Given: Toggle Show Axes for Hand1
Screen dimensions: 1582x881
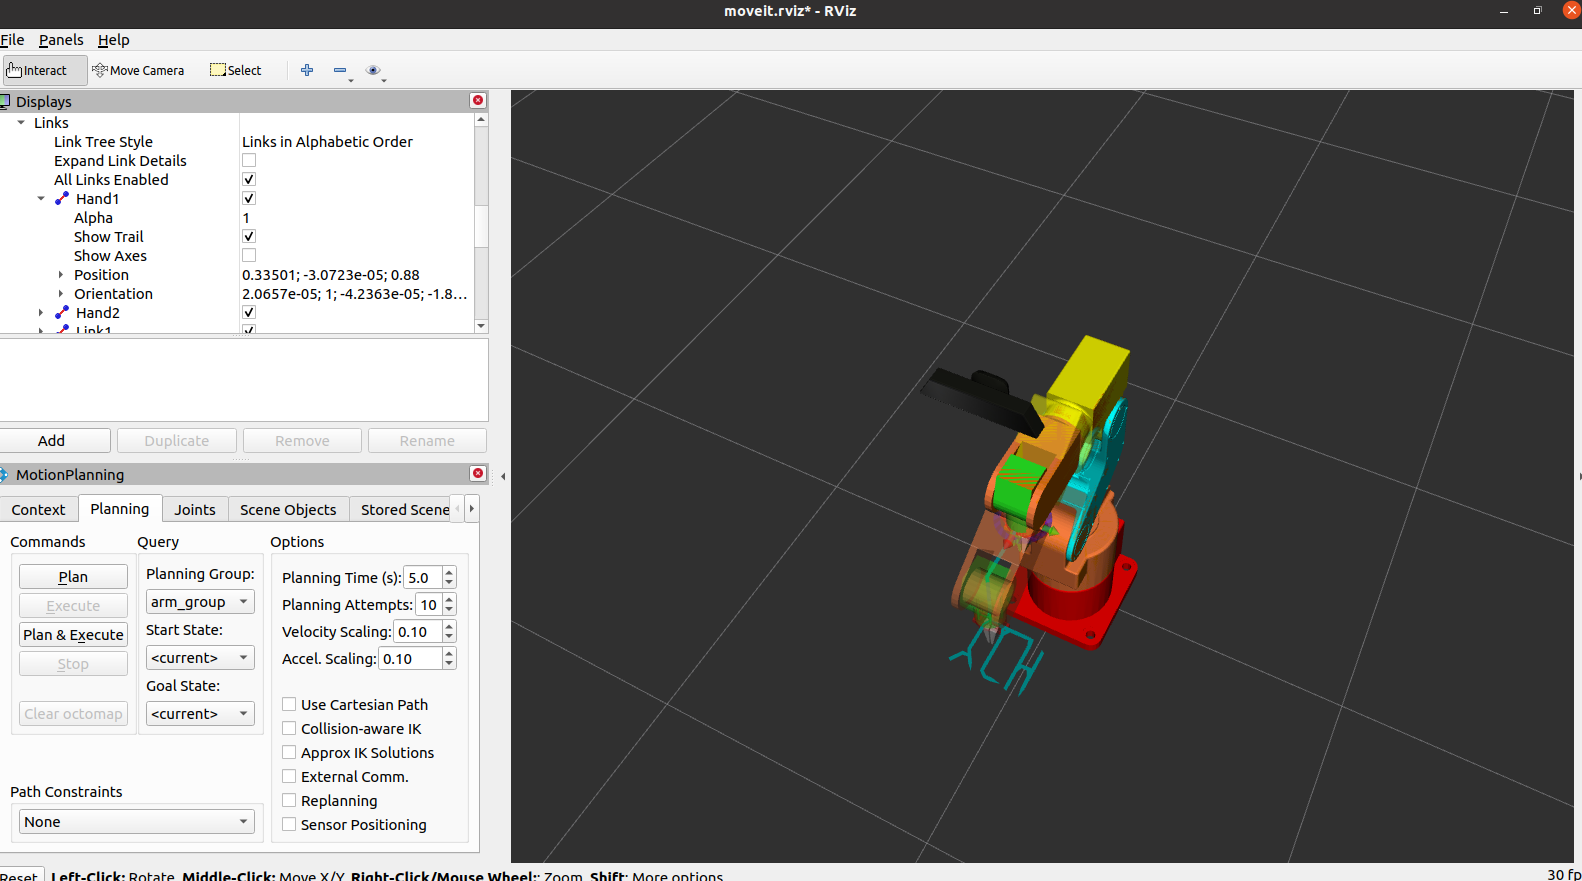Looking at the screenshot, I should click(x=249, y=256).
